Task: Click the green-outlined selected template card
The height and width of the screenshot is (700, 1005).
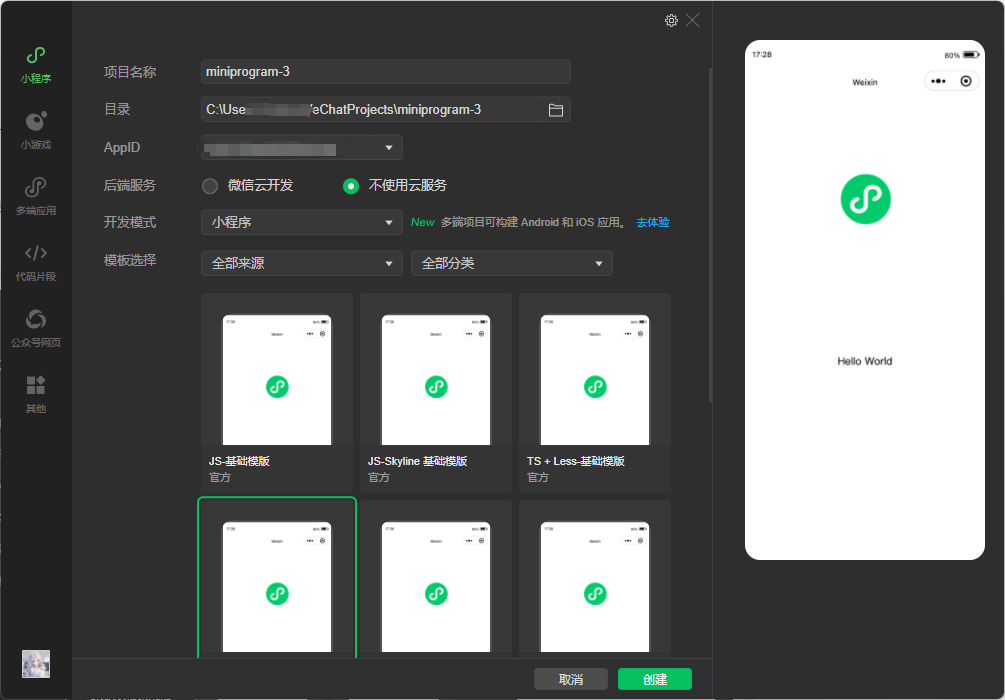Action: click(277, 578)
